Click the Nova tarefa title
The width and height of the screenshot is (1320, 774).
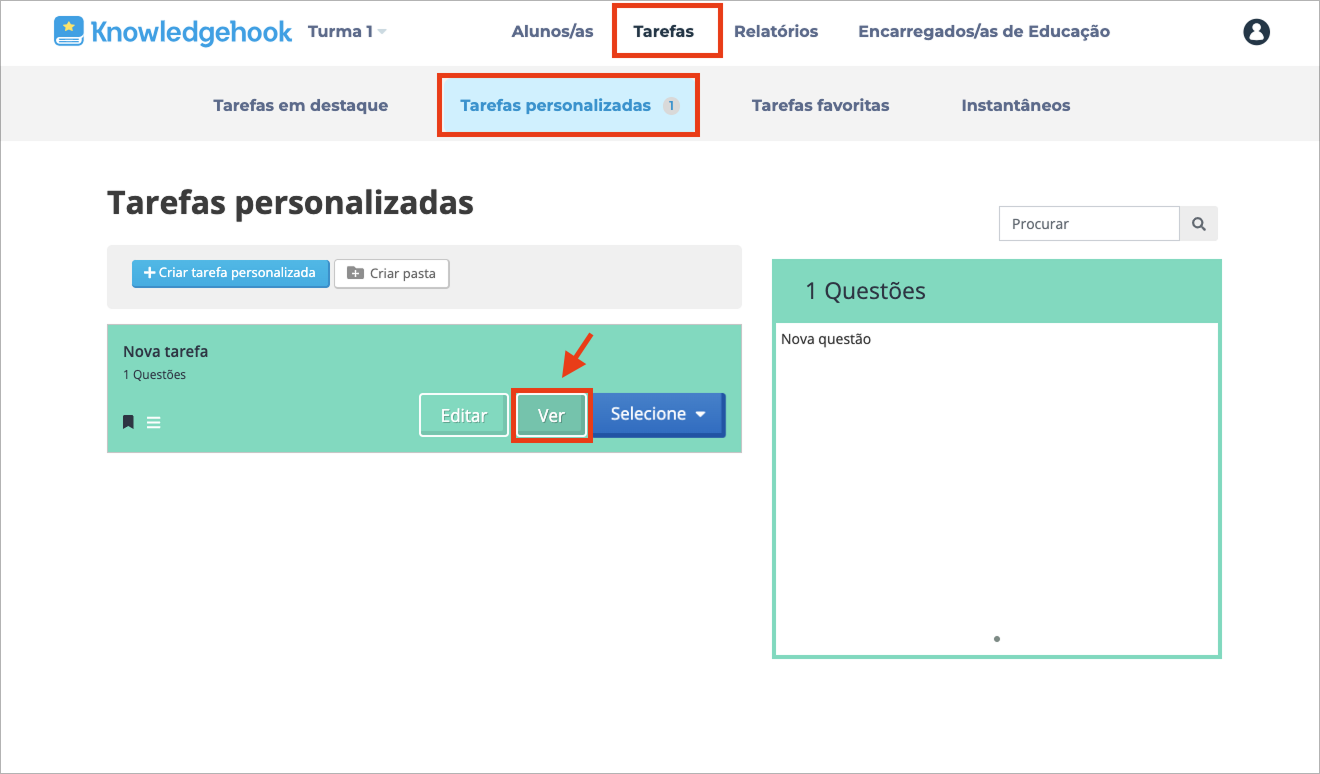click(x=166, y=351)
